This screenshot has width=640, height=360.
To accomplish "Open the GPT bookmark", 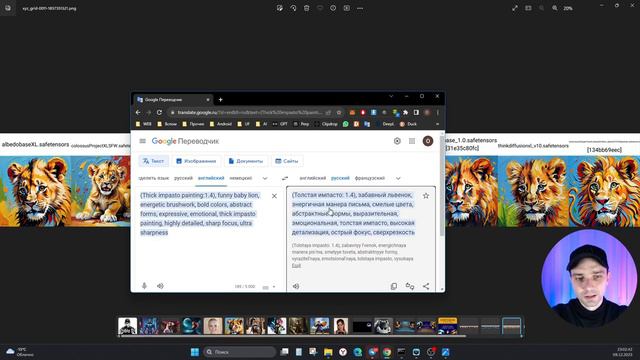I will coord(280,124).
